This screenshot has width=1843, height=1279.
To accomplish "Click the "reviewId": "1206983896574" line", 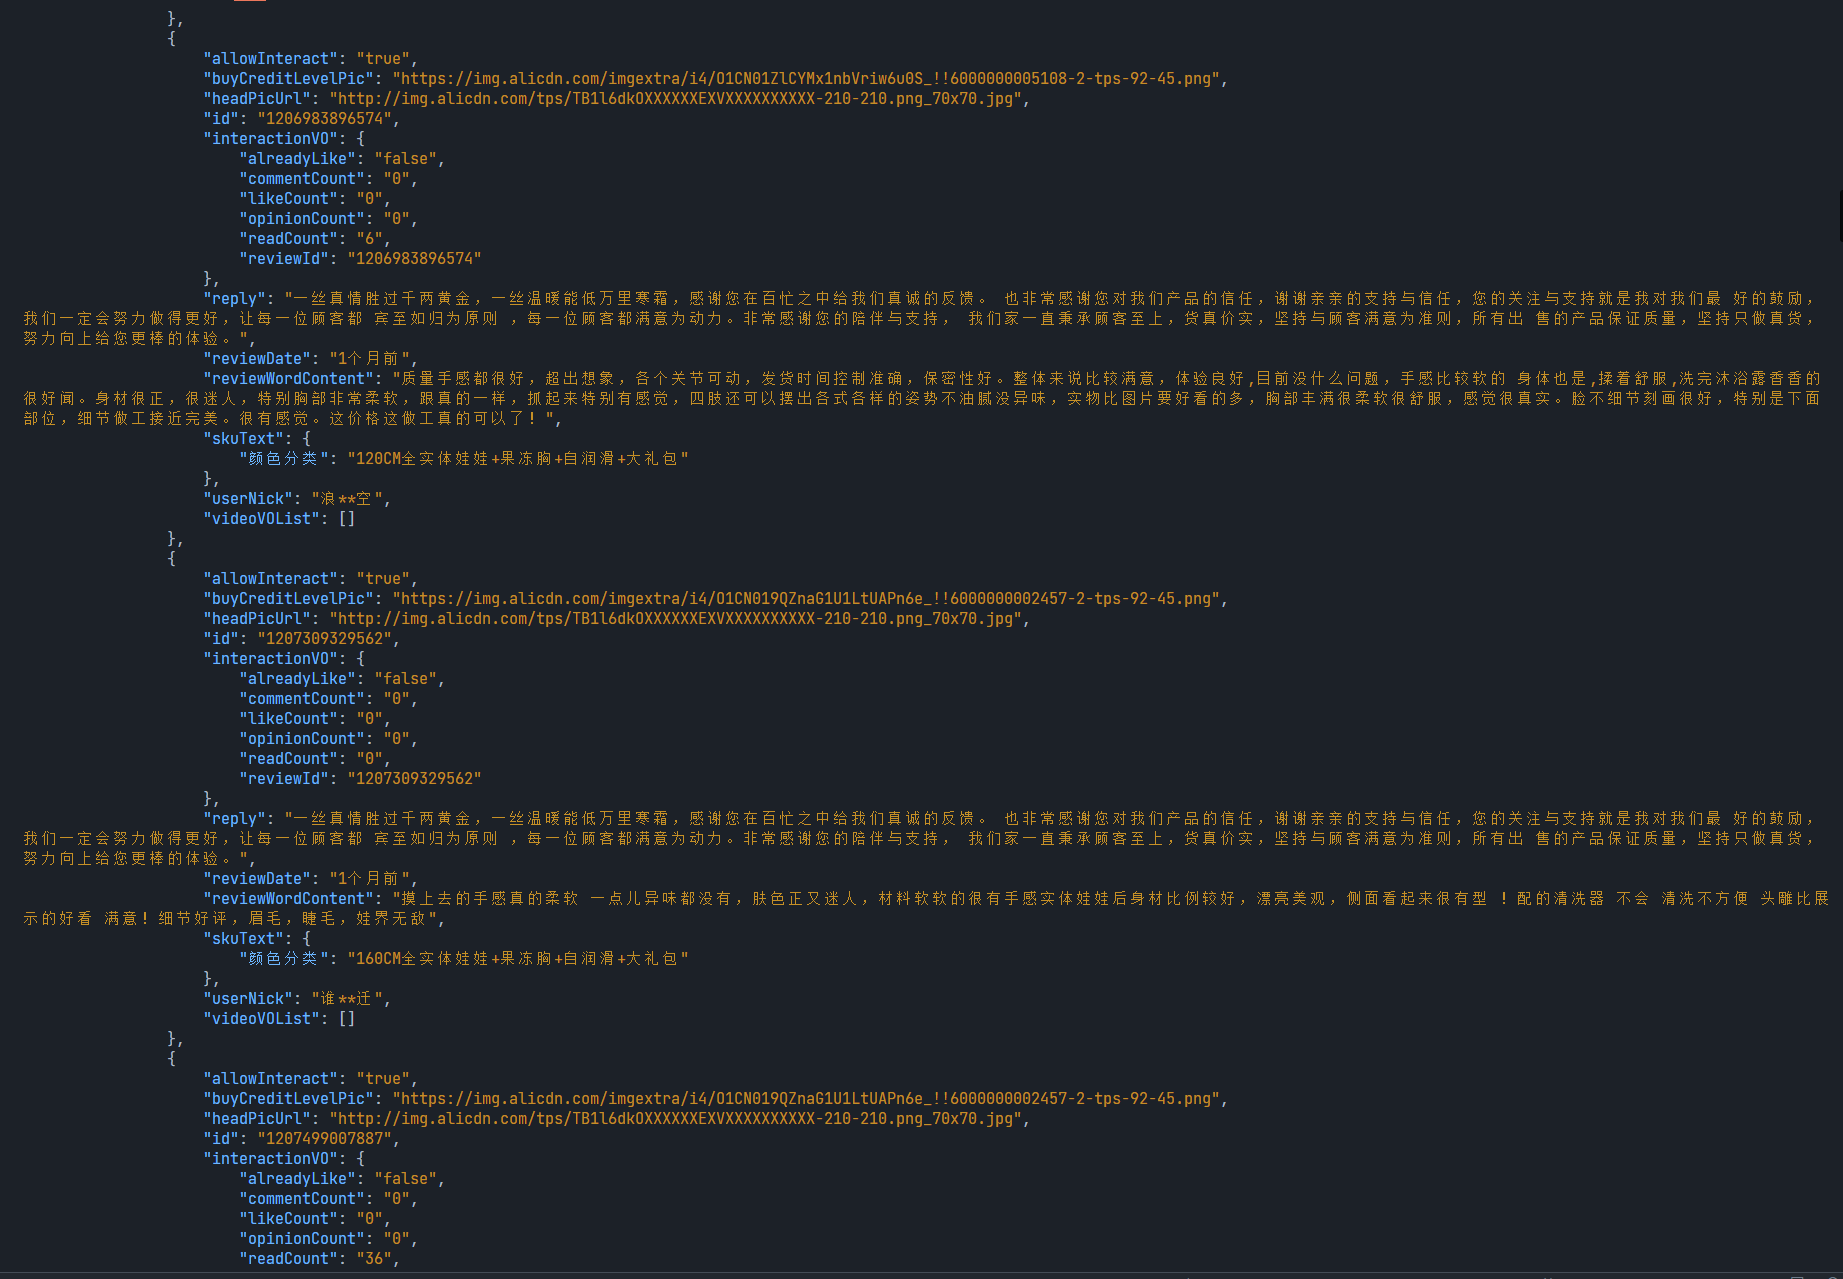I will tap(361, 258).
